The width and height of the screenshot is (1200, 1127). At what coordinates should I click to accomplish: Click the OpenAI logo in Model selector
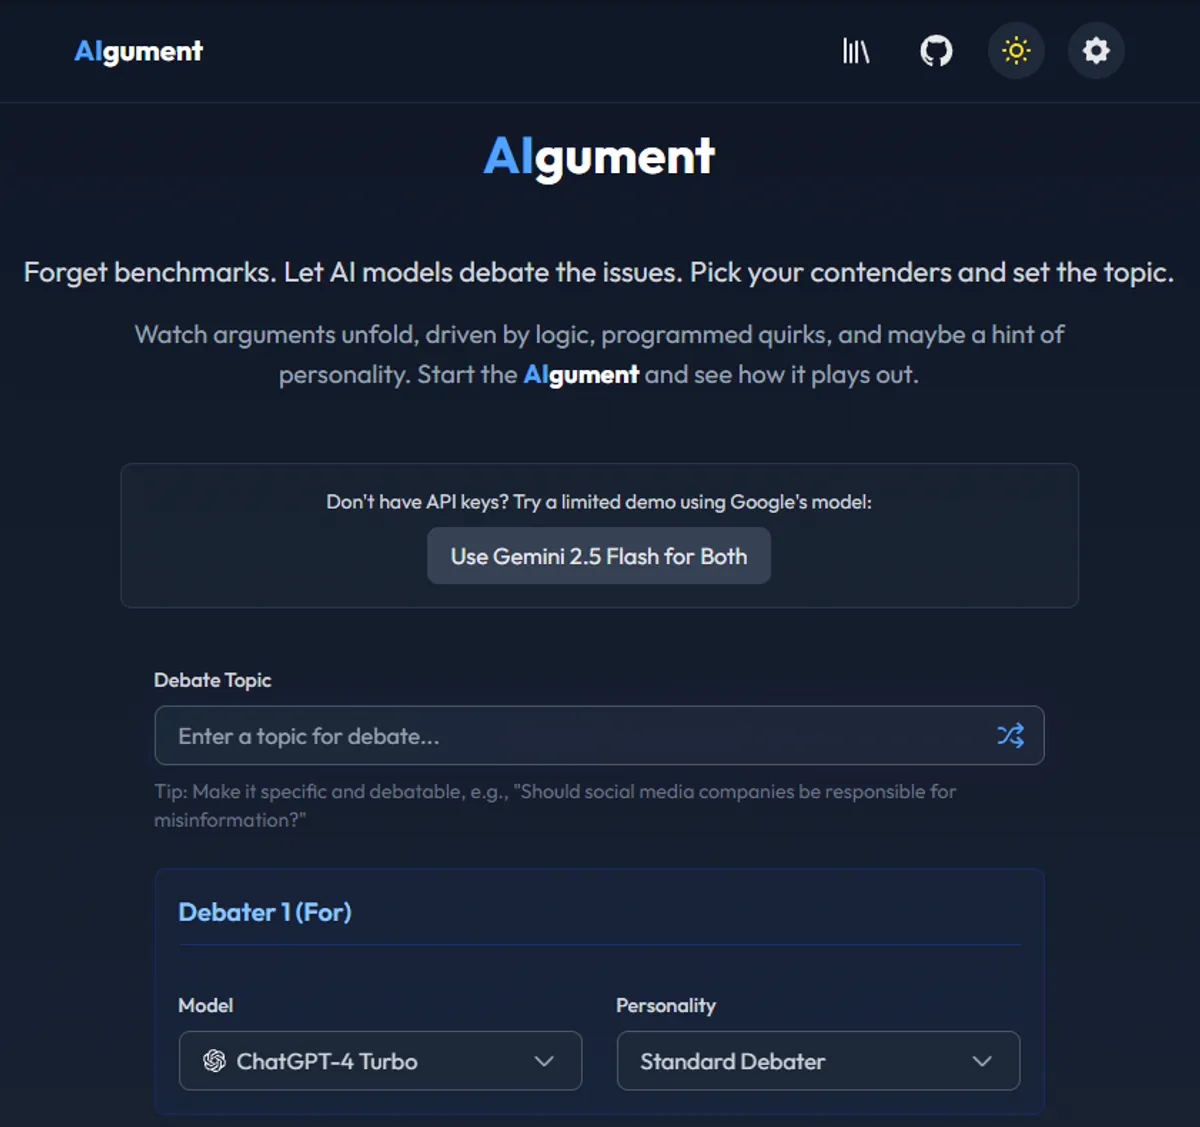[x=214, y=1061]
